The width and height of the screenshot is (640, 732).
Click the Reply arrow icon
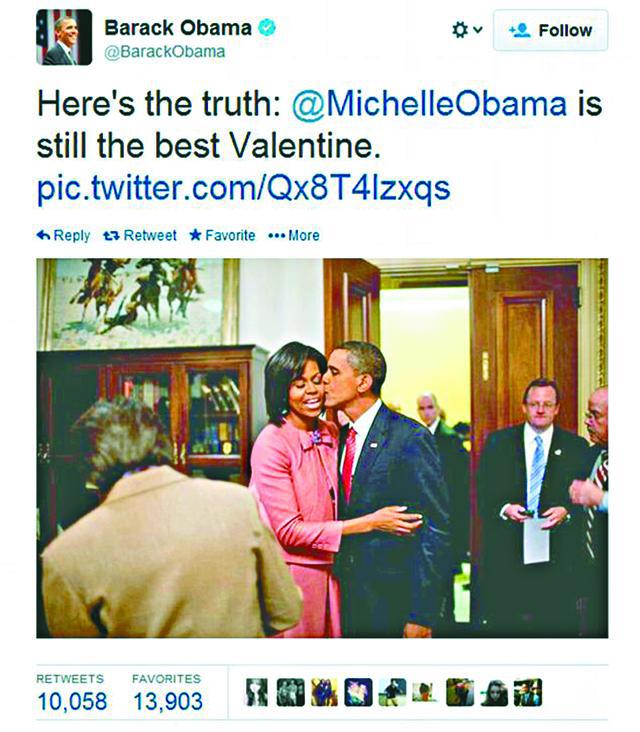click(x=43, y=235)
